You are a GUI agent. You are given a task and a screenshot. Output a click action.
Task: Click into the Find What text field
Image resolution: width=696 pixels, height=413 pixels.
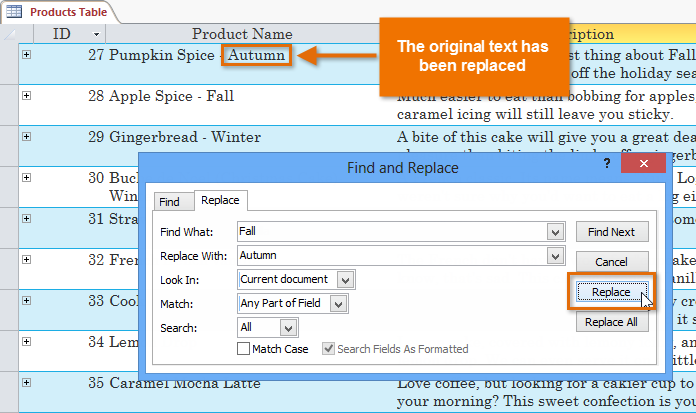click(392, 232)
